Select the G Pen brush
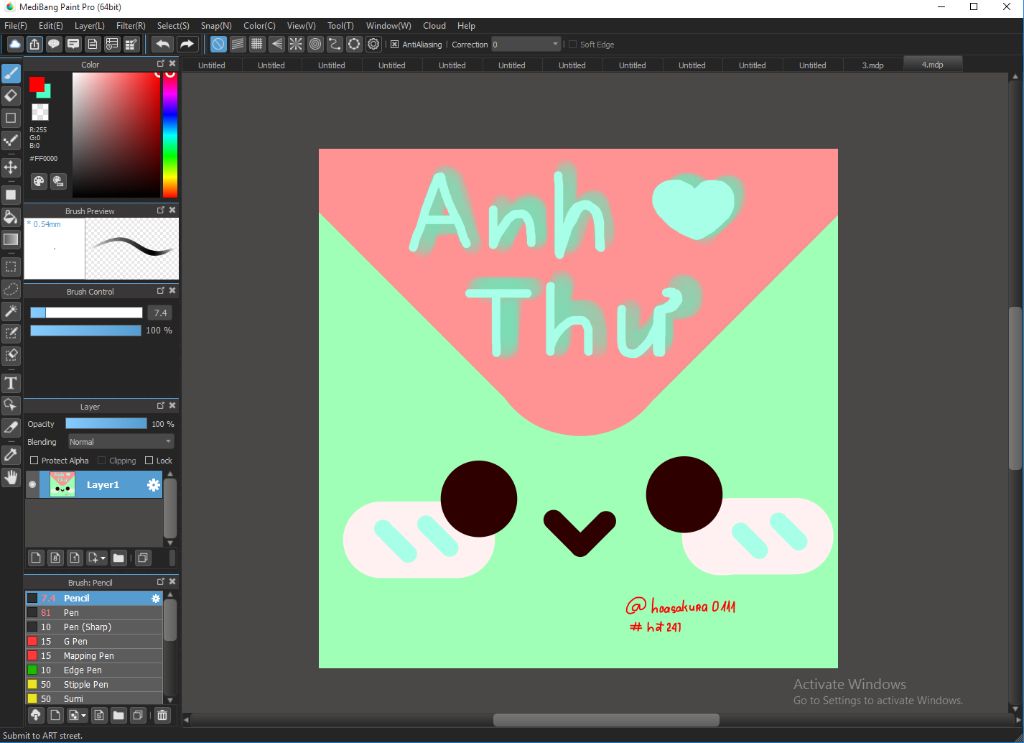 point(94,641)
